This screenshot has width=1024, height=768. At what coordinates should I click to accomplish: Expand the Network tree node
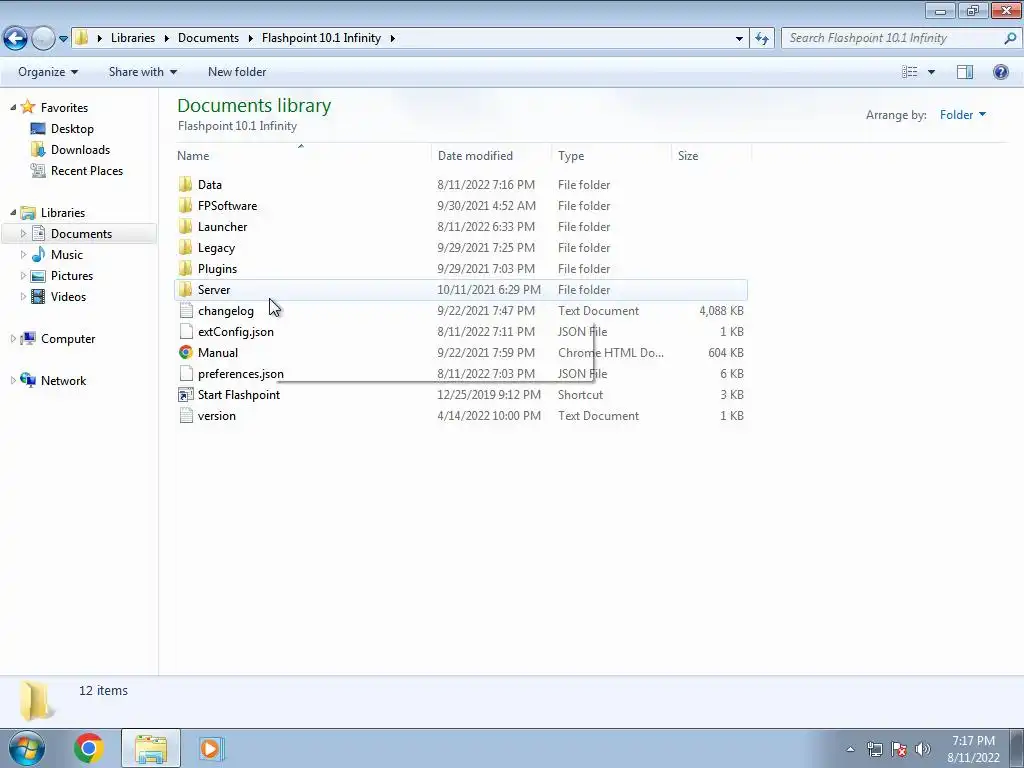click(13, 380)
